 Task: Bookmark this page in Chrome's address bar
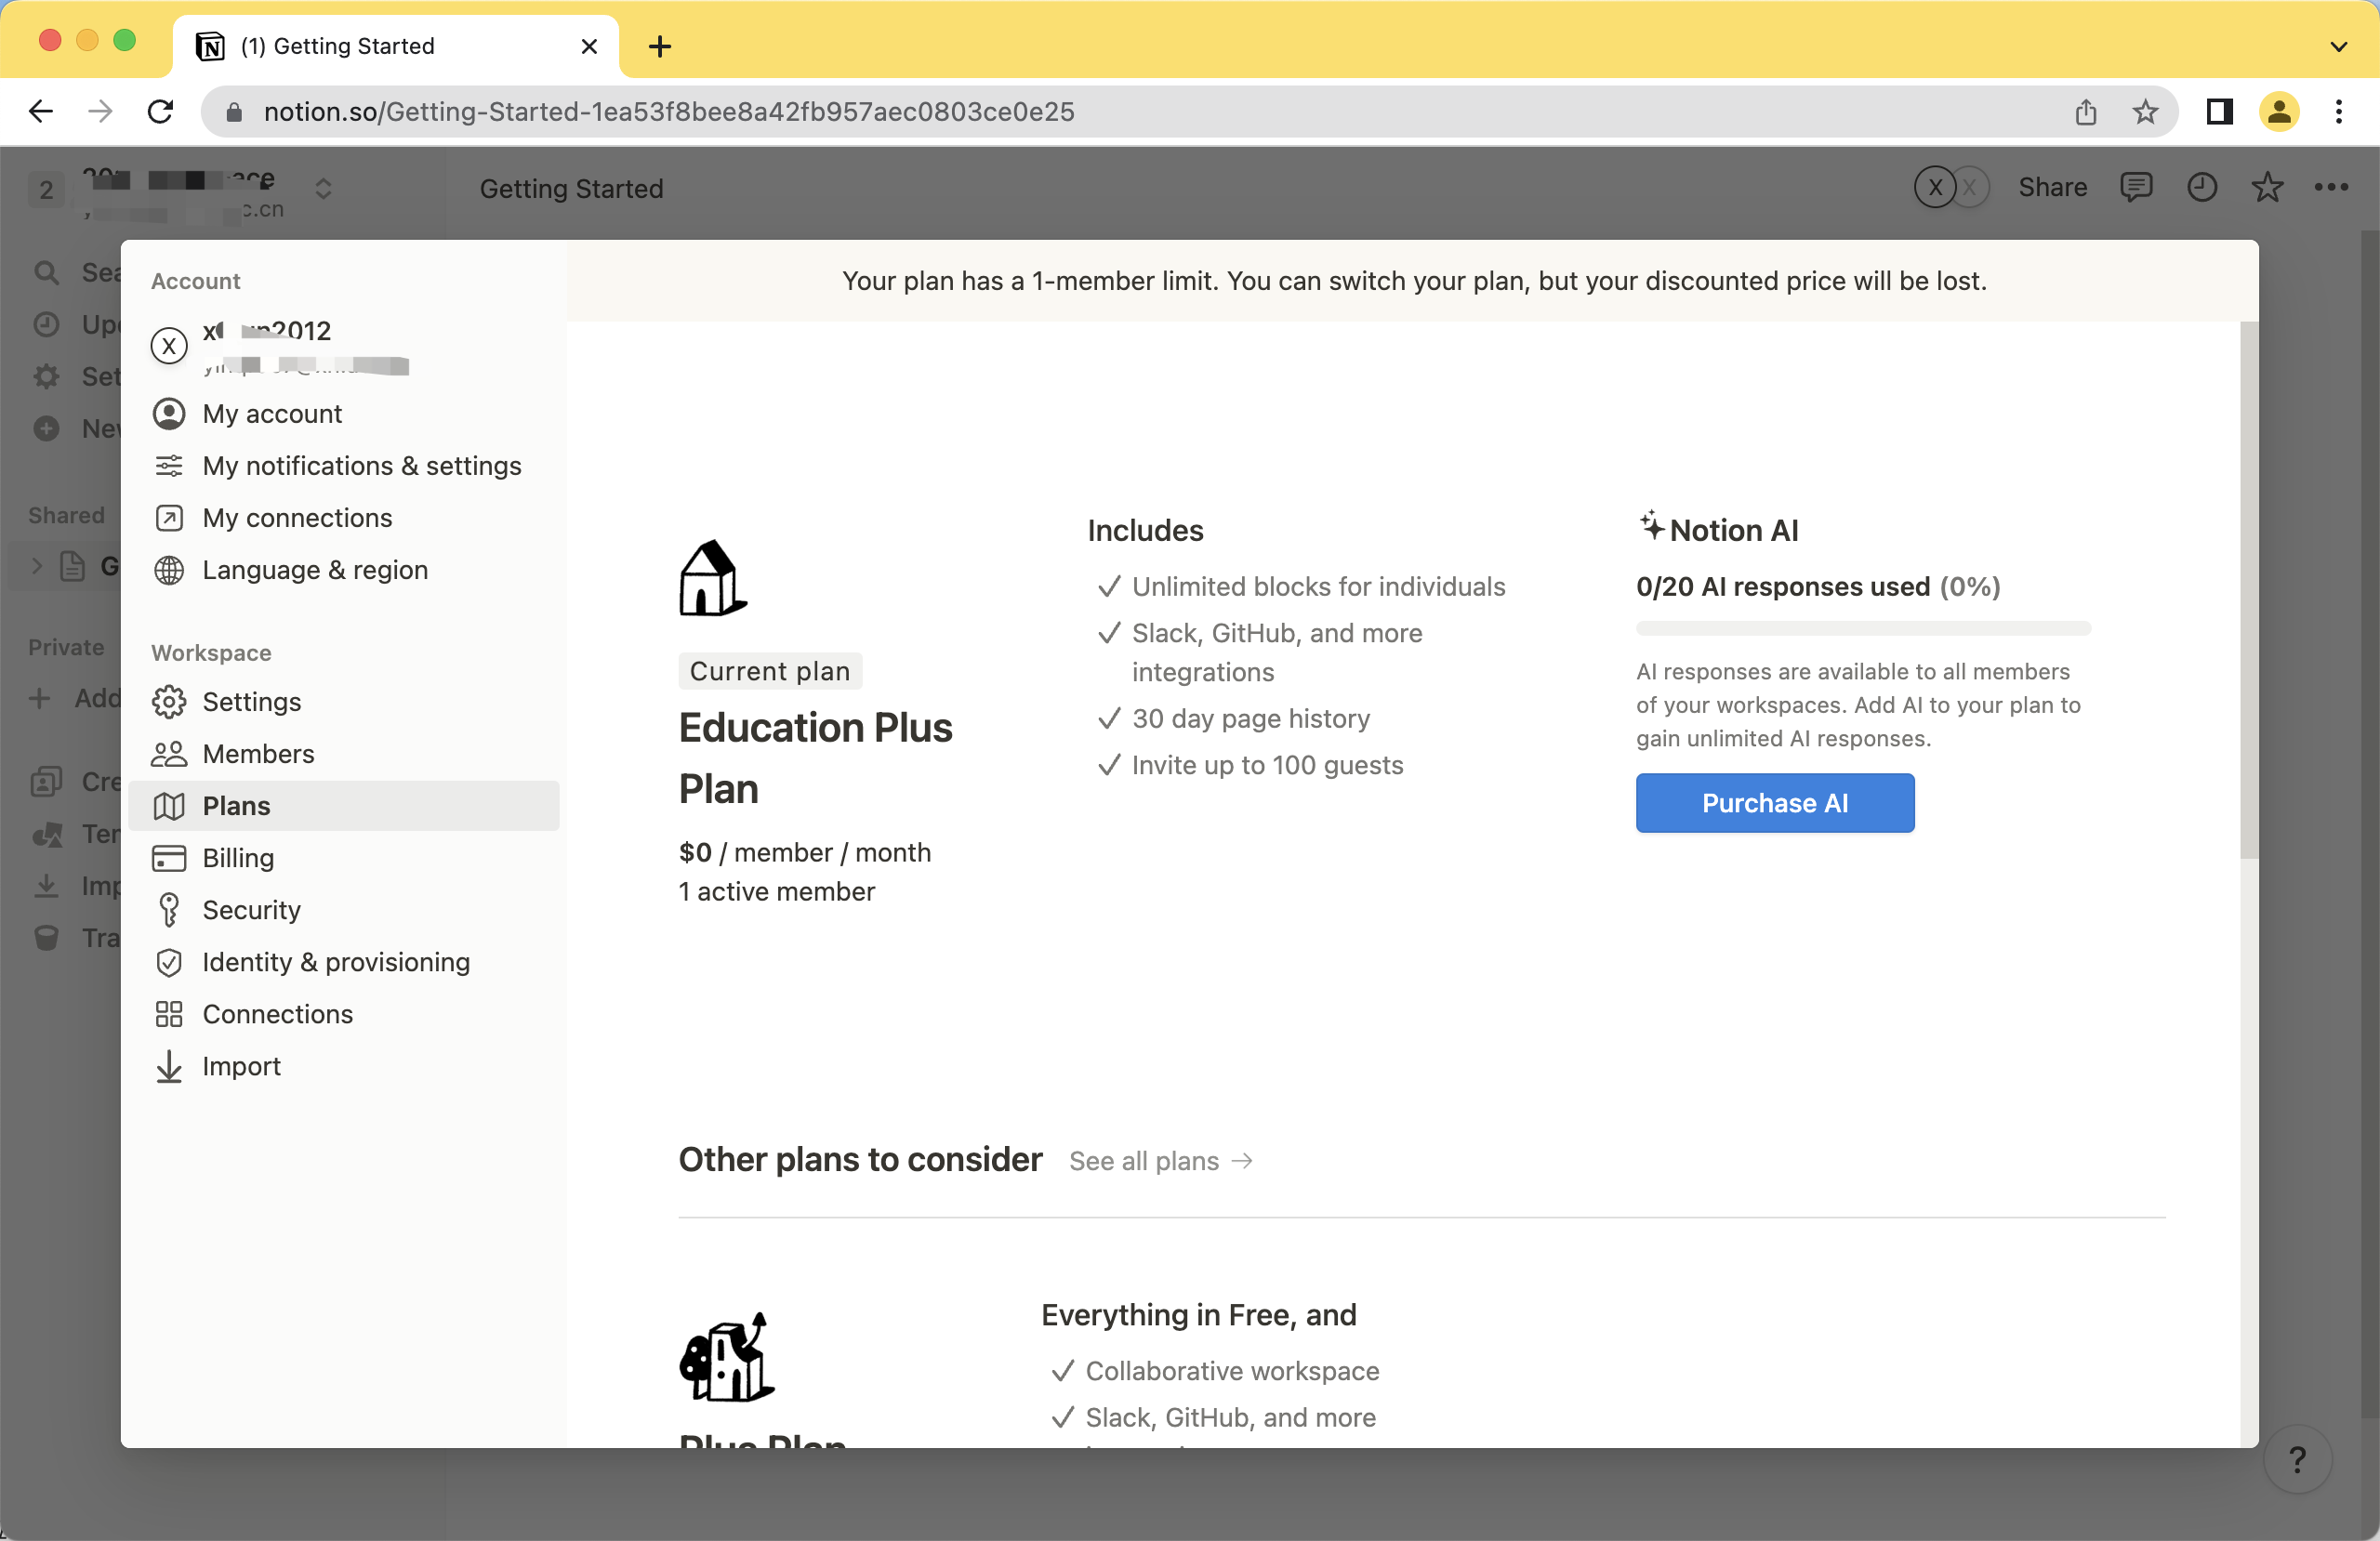tap(2144, 112)
